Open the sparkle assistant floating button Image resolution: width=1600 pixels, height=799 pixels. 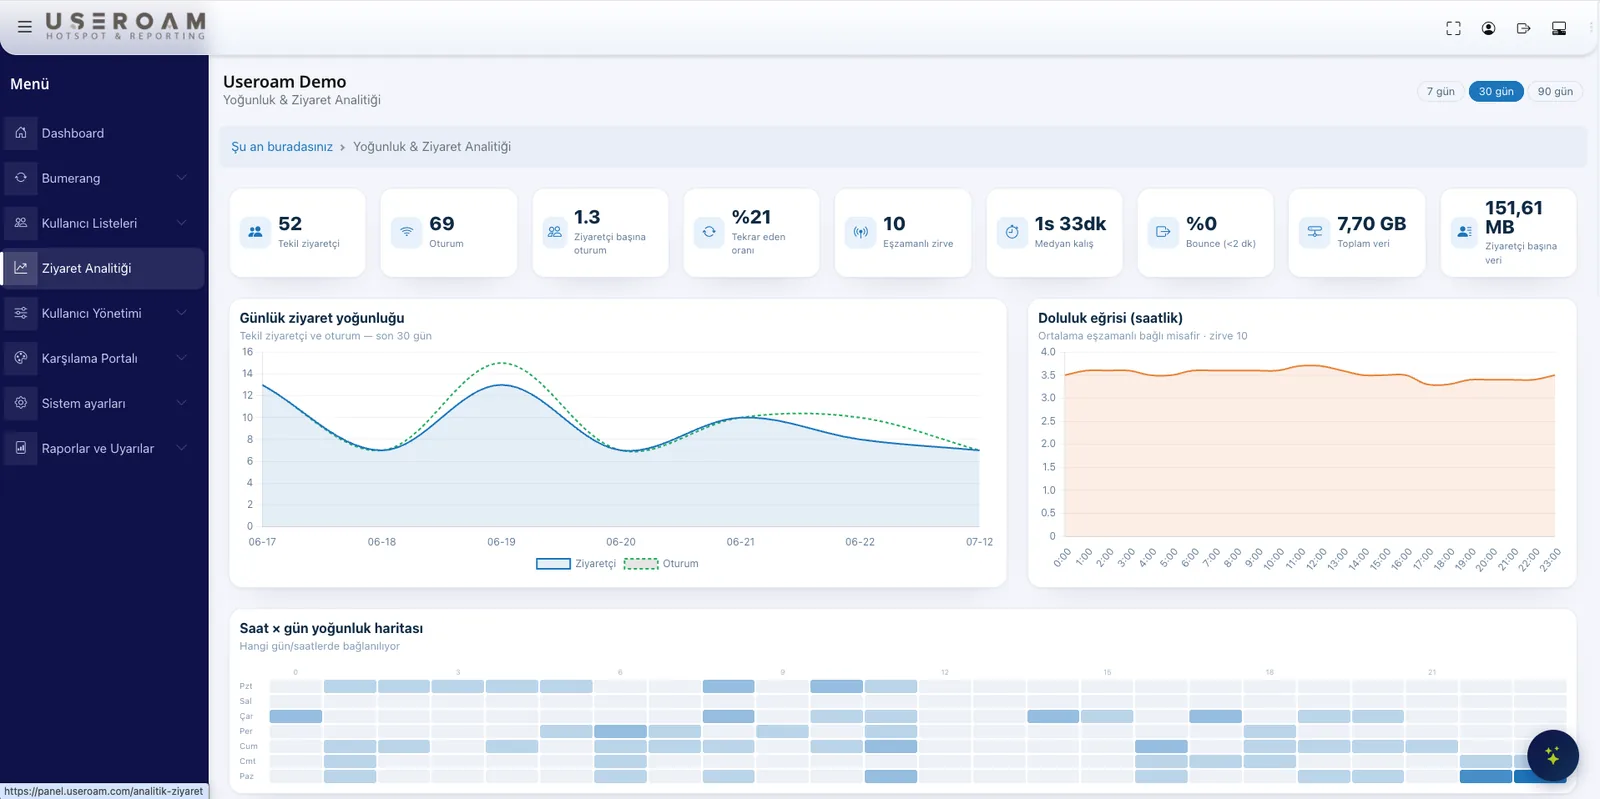point(1552,756)
